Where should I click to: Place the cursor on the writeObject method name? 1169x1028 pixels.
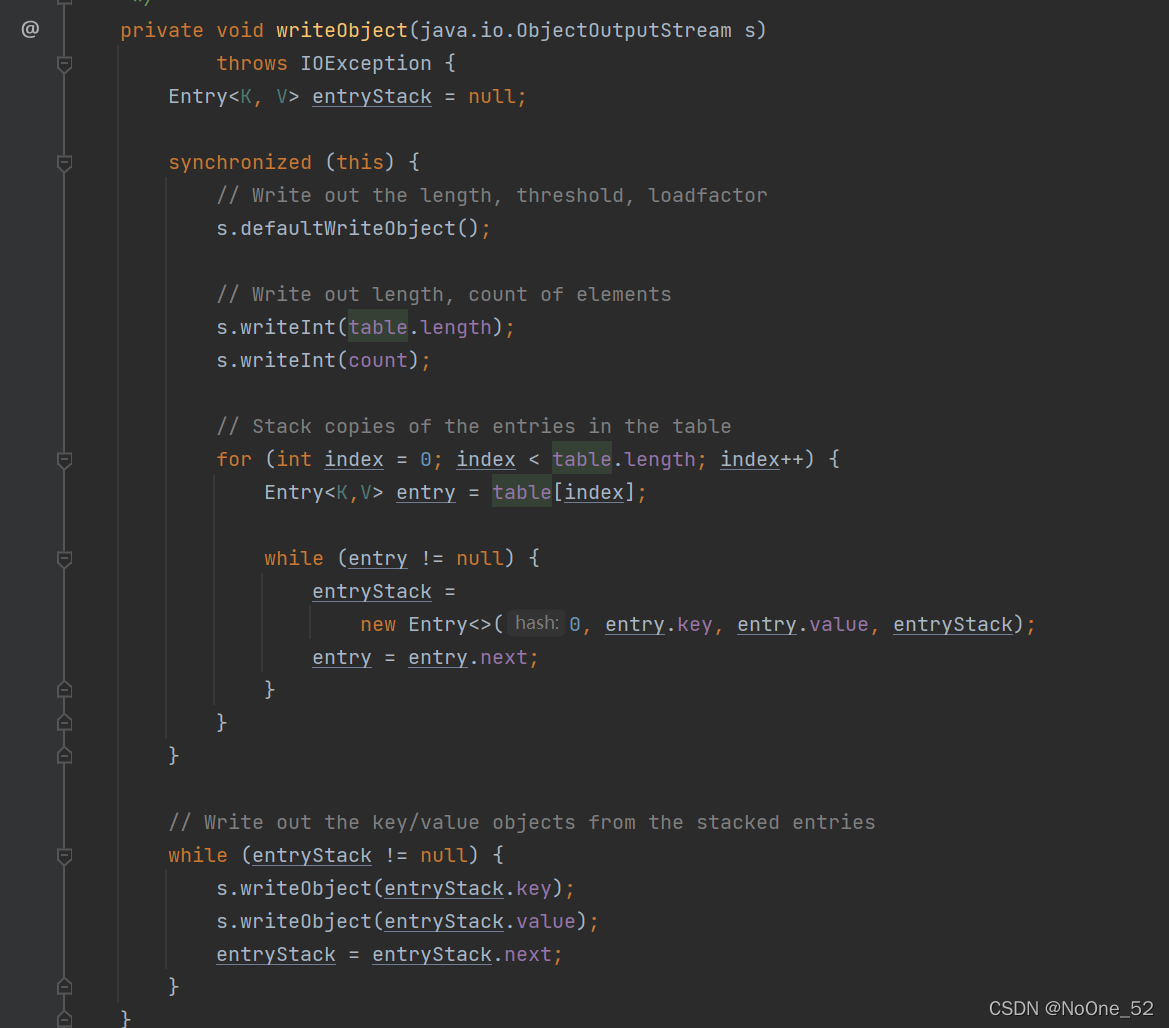(342, 31)
